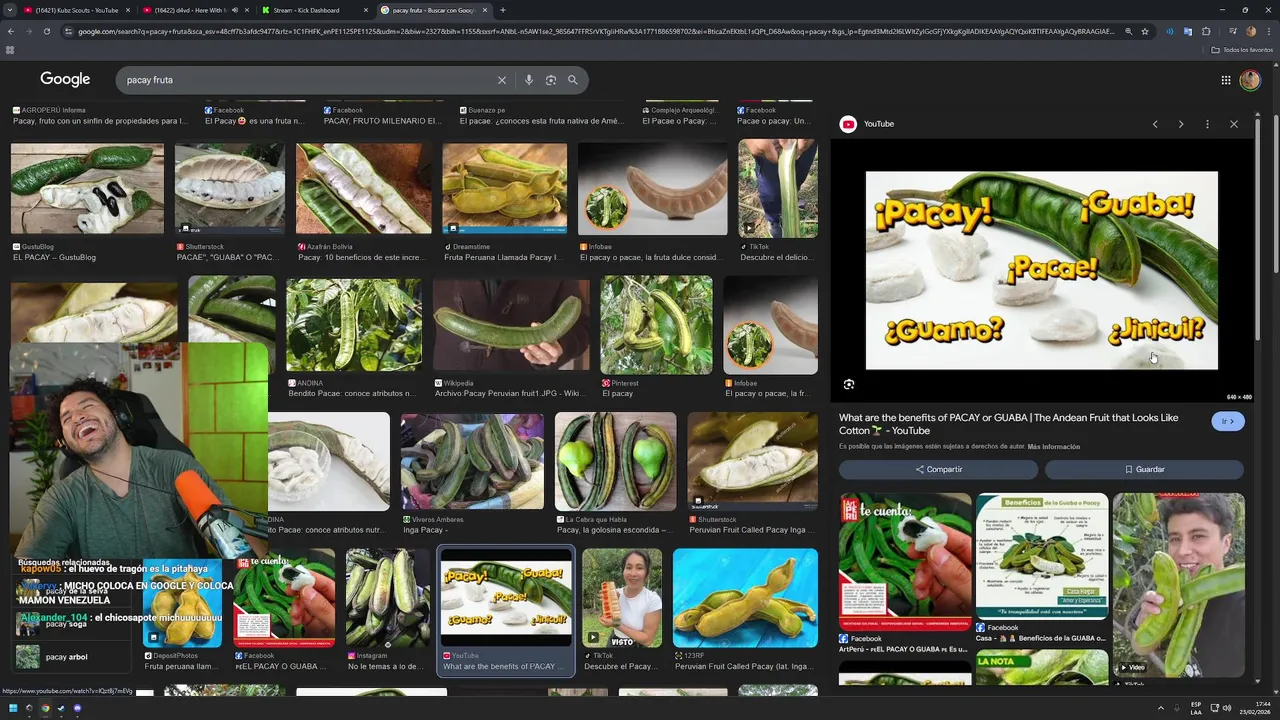Image resolution: width=1280 pixels, height=720 pixels.
Task: Open the Dreamstime Fruta Peruana image
Action: 505,189
